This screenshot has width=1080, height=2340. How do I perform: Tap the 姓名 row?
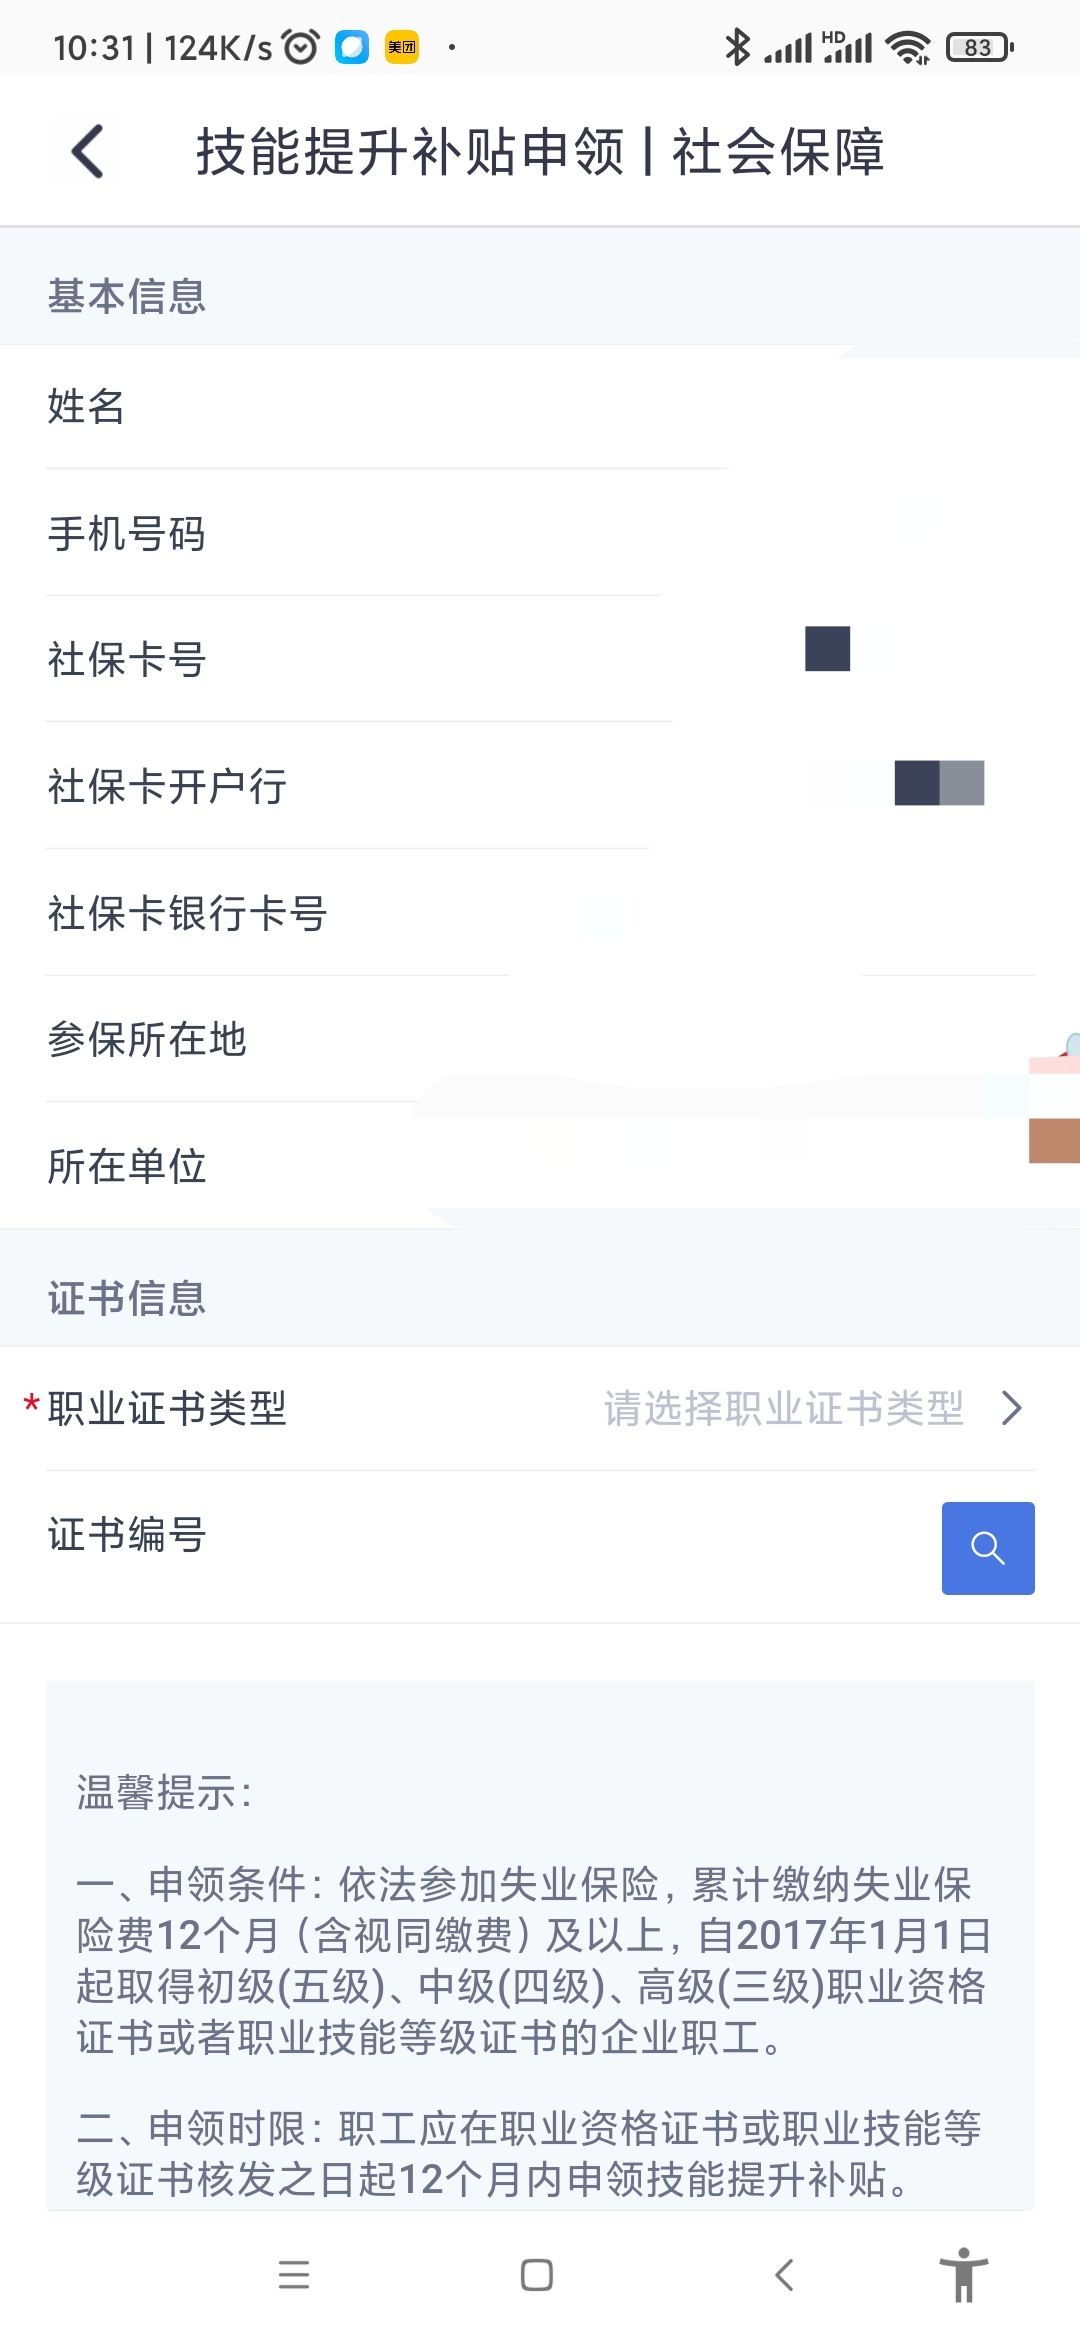(540, 407)
